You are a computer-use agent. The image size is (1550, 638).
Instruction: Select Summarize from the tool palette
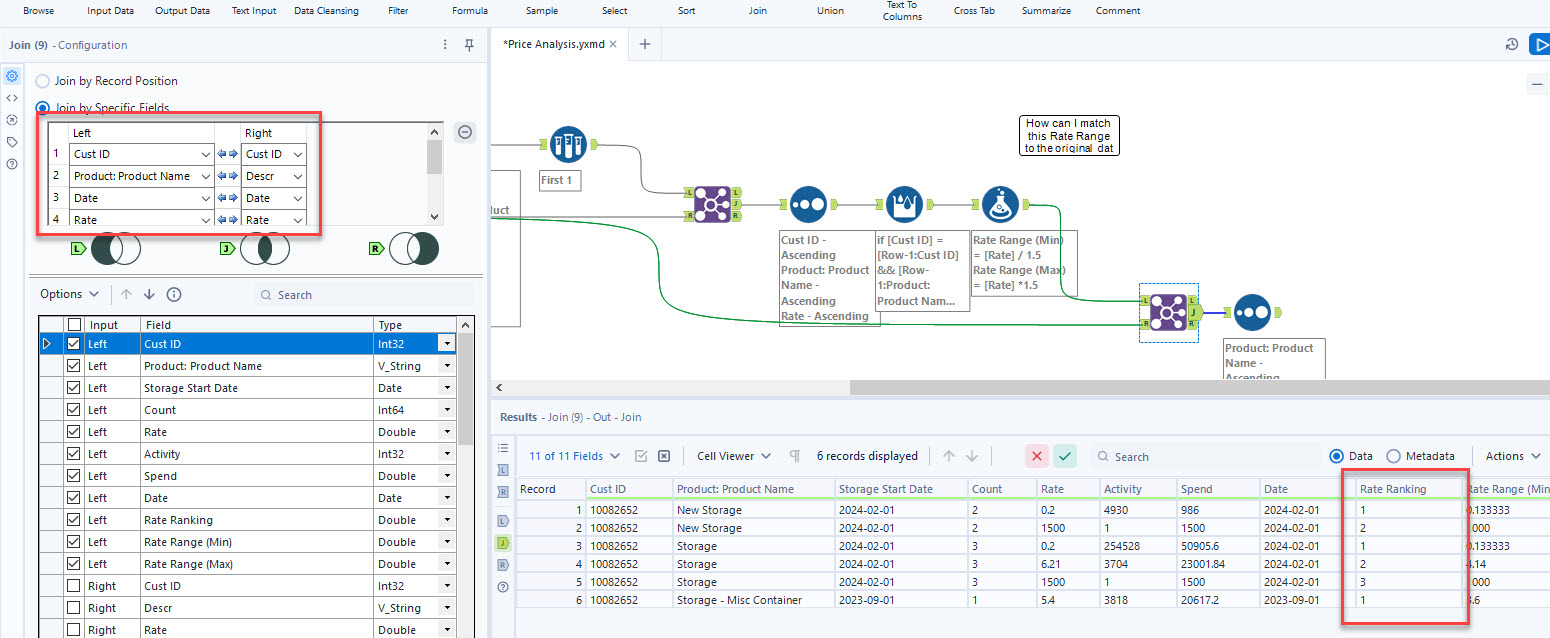click(x=1046, y=11)
